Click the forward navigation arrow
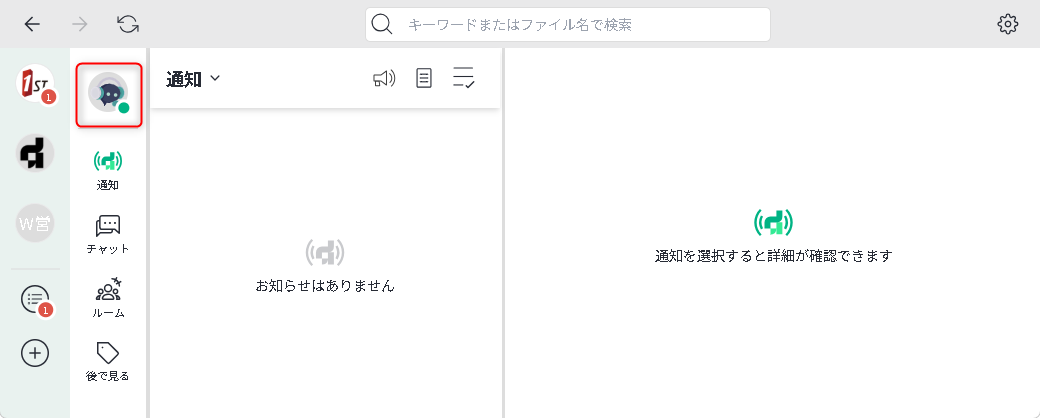The height and width of the screenshot is (418, 1040). 81,24
